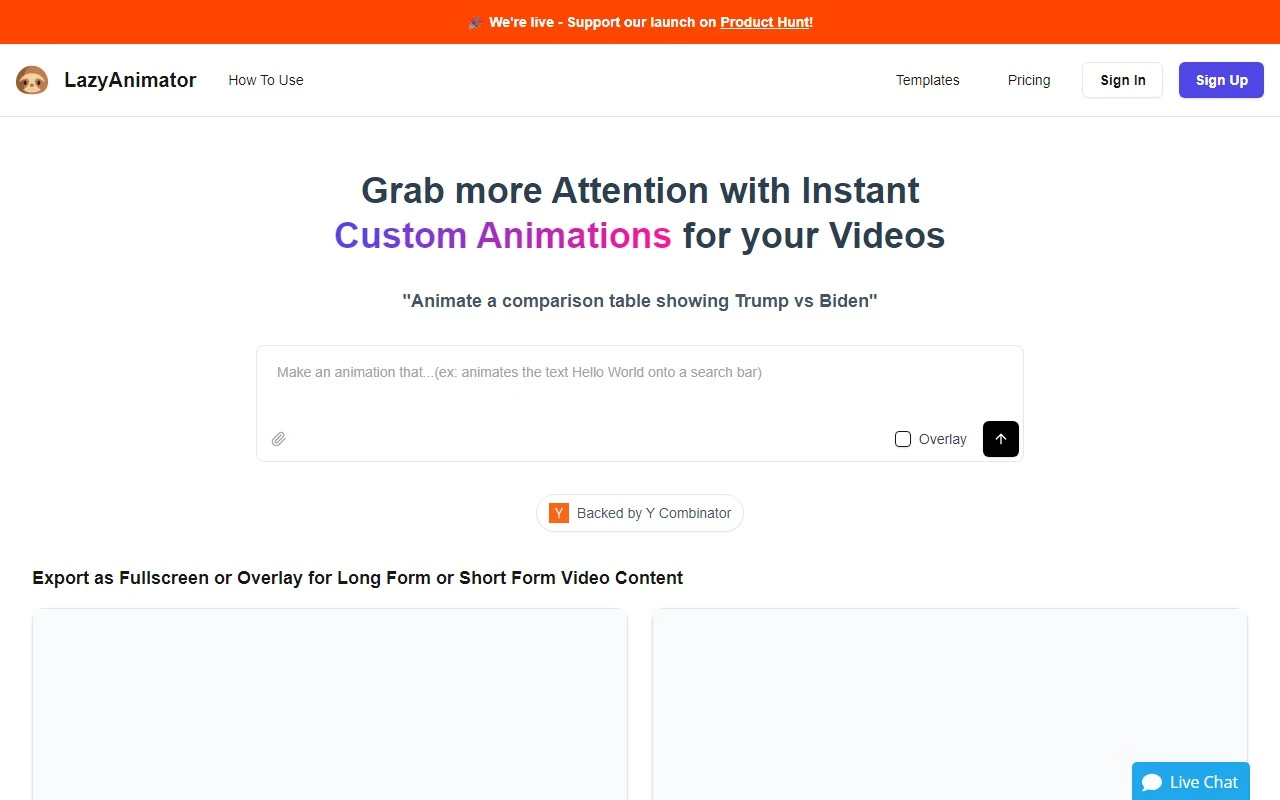This screenshot has width=1280, height=800.
Task: Click the Live Chat speech bubble icon
Action: [1152, 782]
